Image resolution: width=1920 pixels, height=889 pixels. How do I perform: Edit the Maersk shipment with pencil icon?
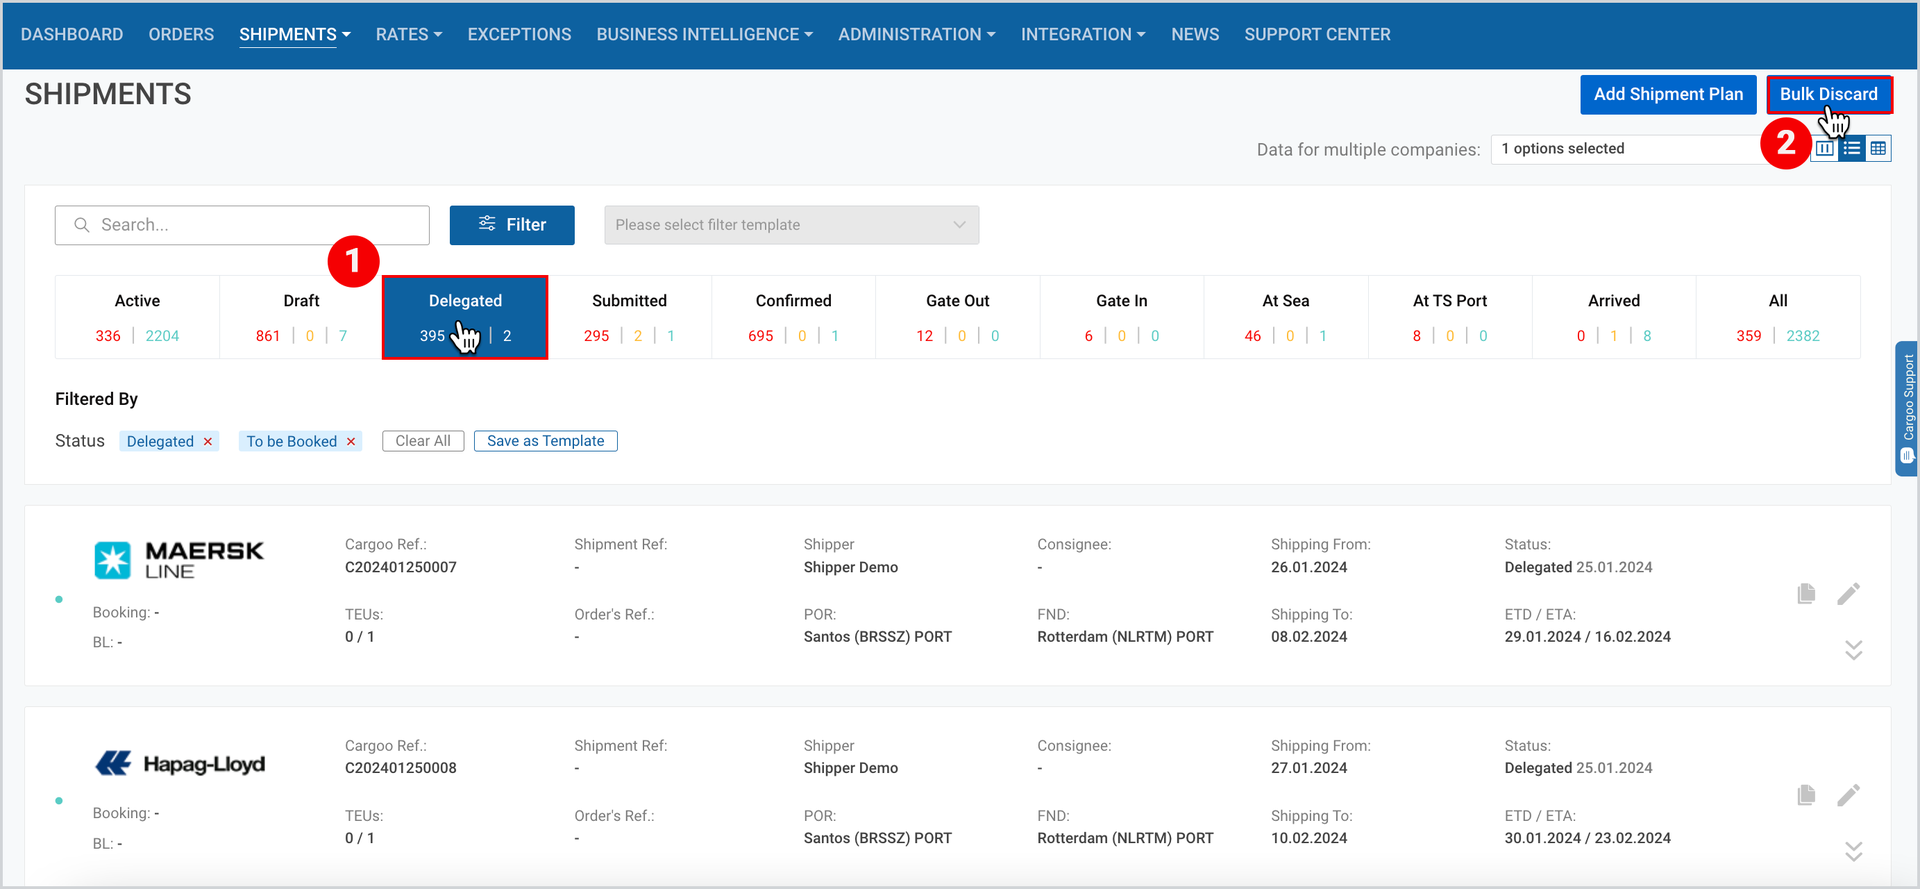click(x=1848, y=594)
